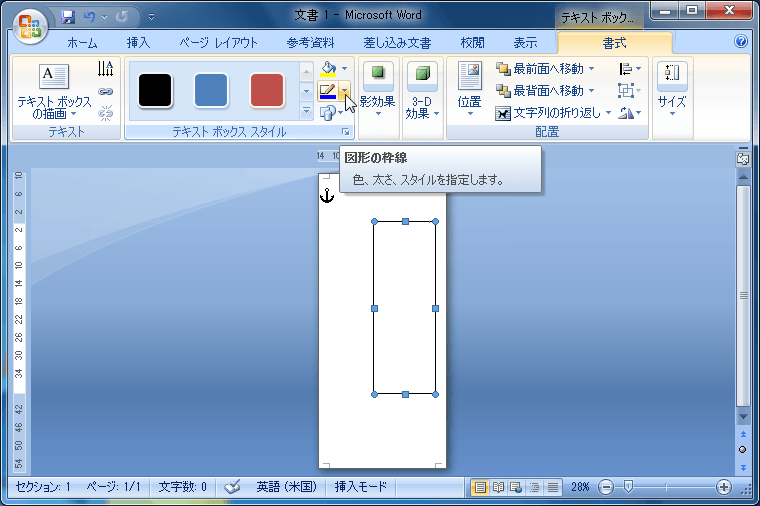Click the change shape icon
The height and width of the screenshot is (506, 760).
pos(328,113)
